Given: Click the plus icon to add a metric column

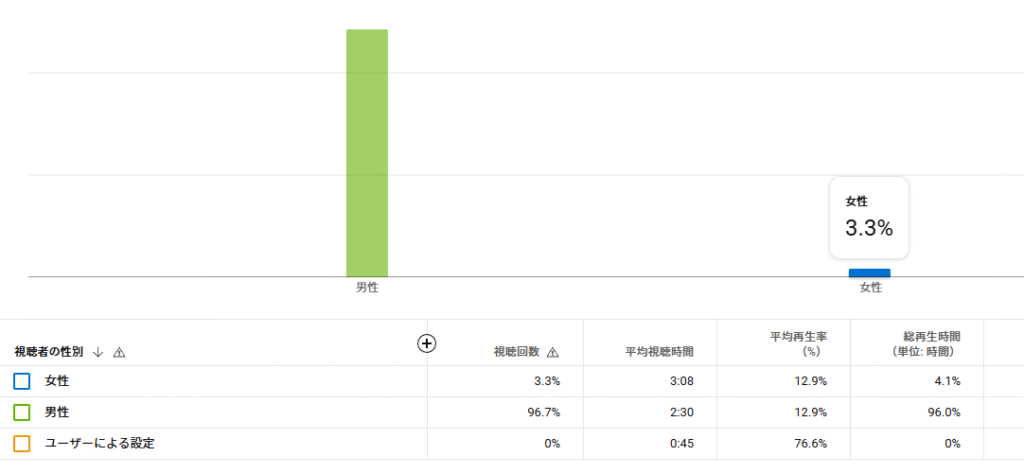Looking at the screenshot, I should [x=426, y=343].
